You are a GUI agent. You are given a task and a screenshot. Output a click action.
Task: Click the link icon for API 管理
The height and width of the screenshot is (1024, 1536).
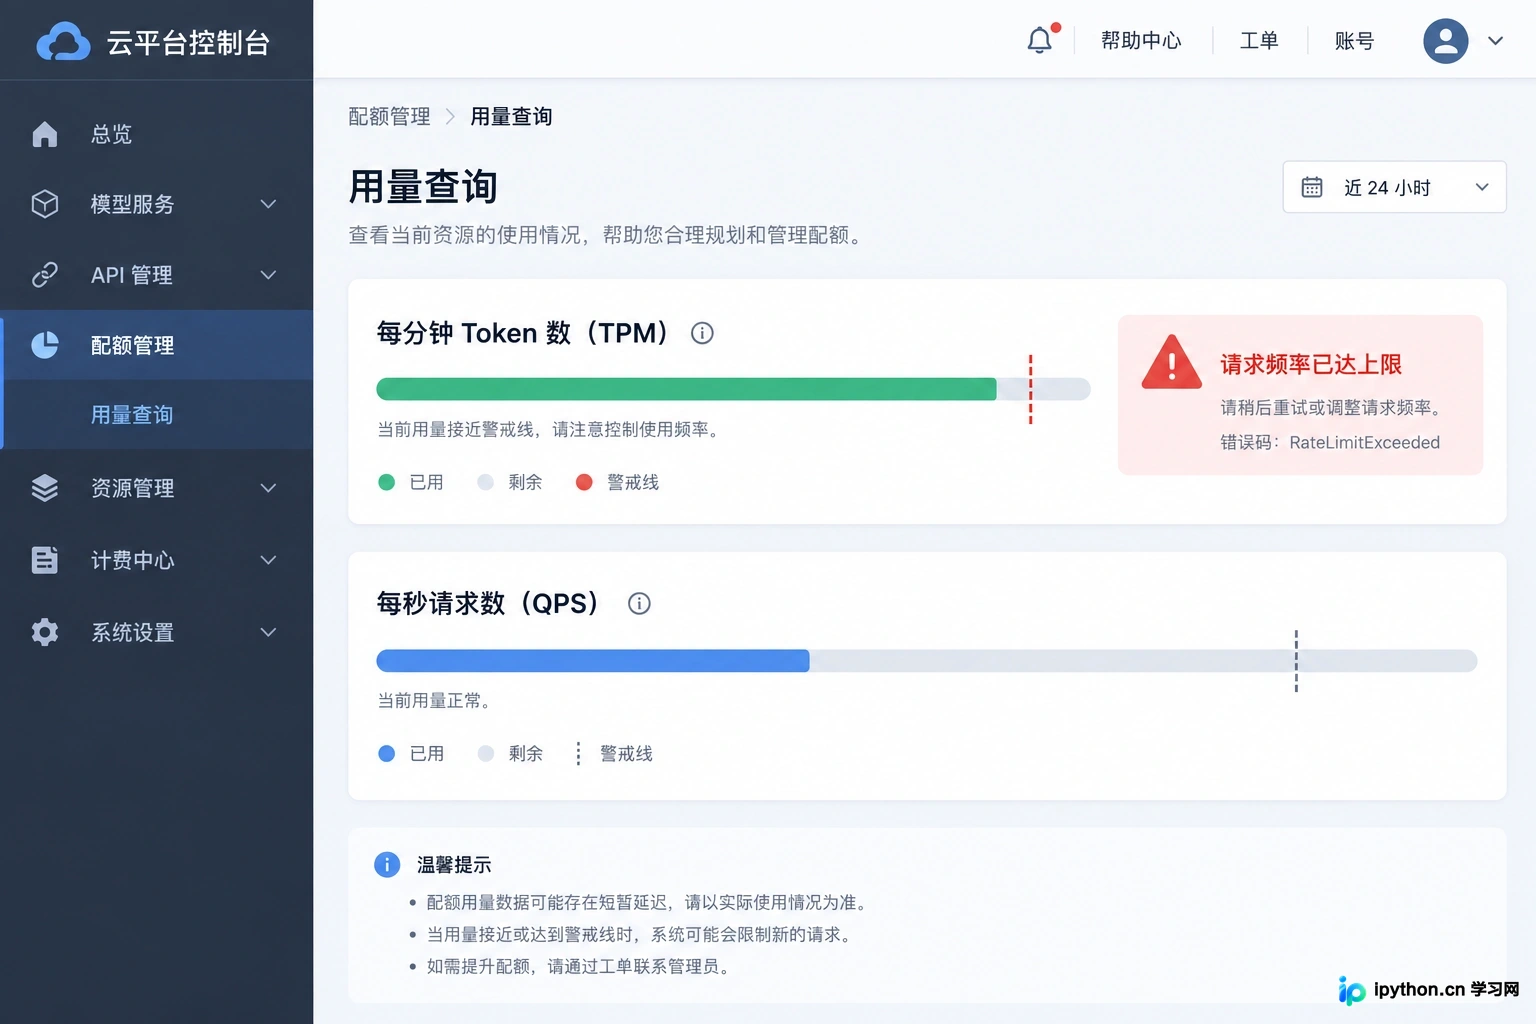tap(45, 274)
